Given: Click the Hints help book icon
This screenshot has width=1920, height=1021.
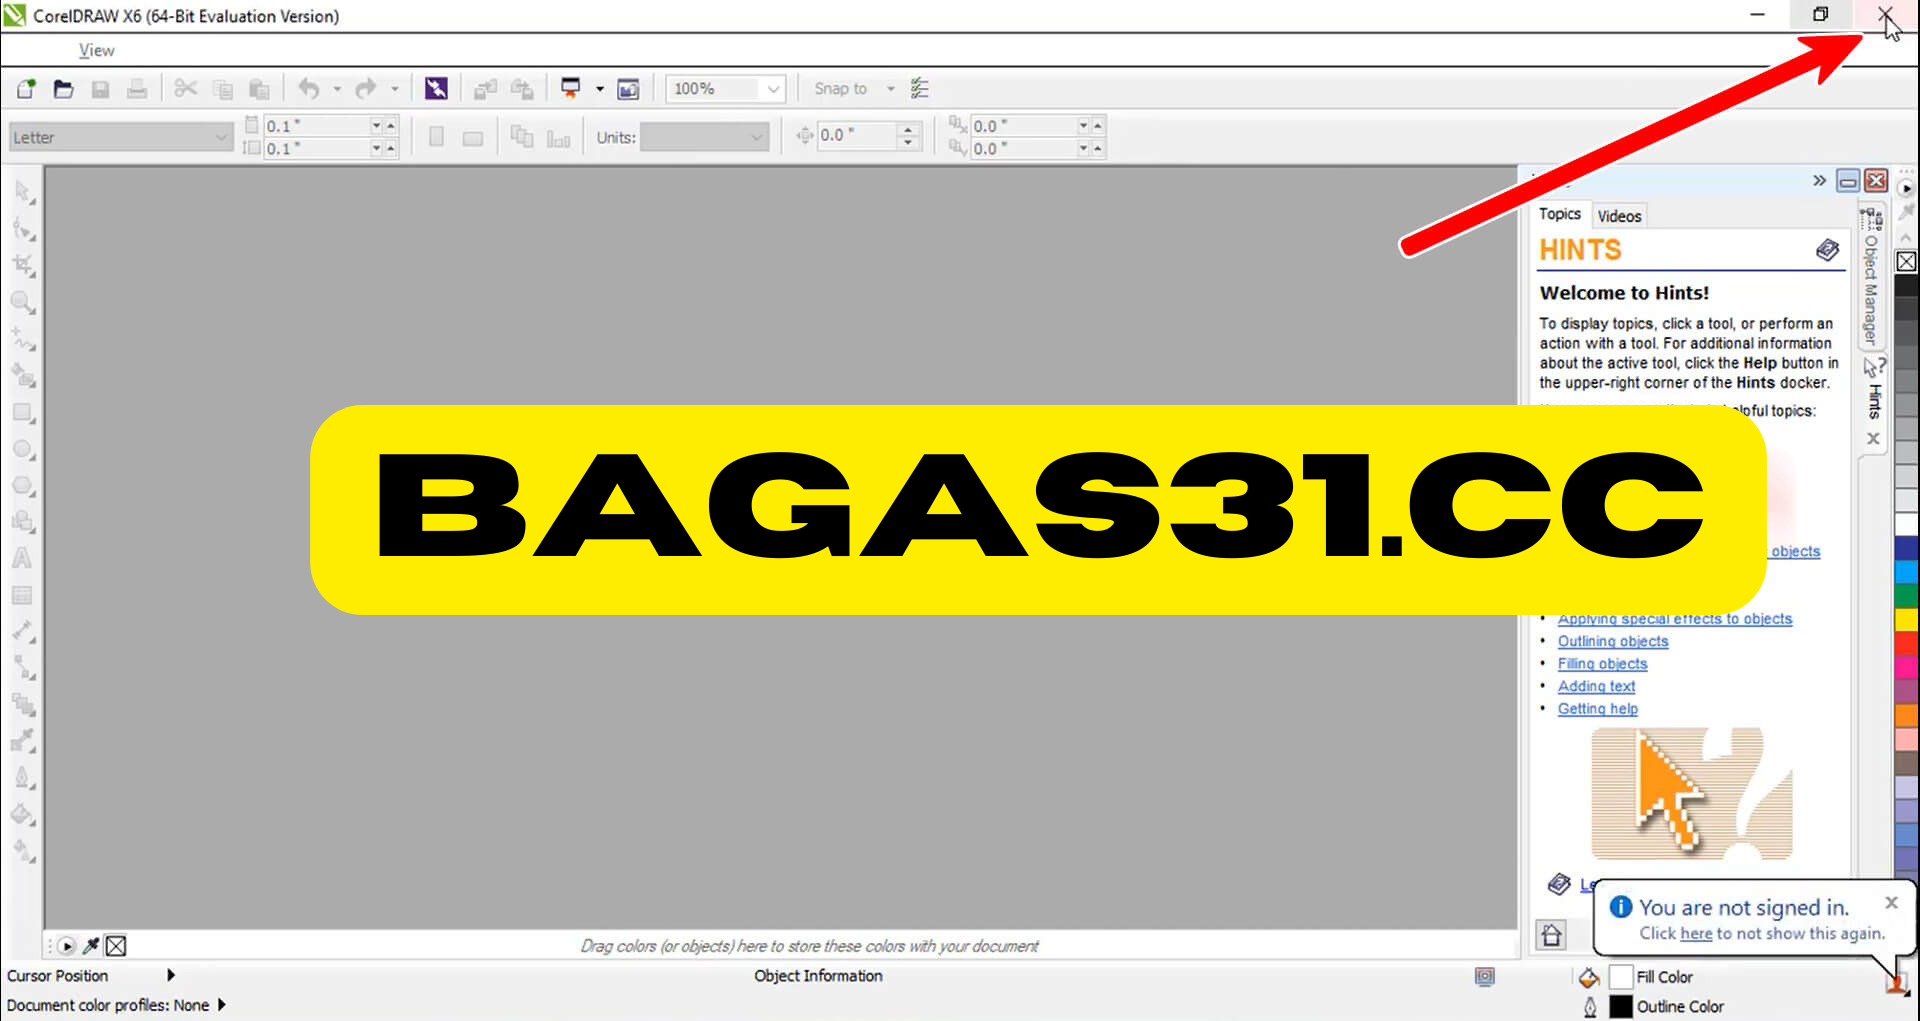Looking at the screenshot, I should (x=1827, y=250).
